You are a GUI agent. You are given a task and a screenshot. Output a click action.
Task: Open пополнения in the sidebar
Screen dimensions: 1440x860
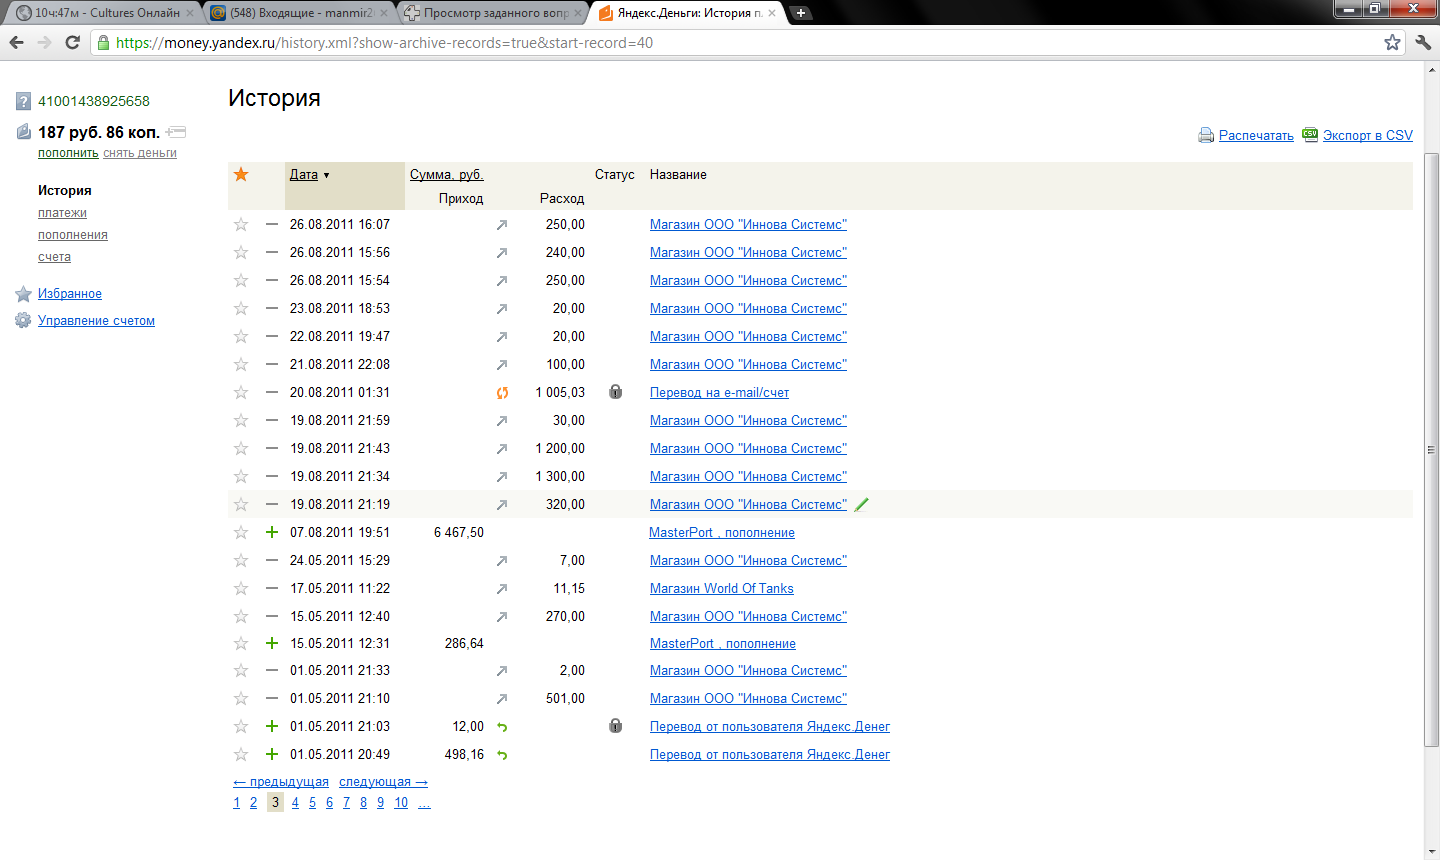73,235
